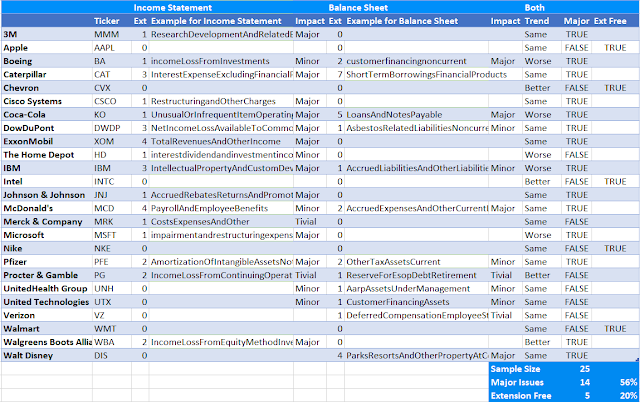Select the INTC ticker cell
This screenshot has height=402, width=640.
click(112, 182)
